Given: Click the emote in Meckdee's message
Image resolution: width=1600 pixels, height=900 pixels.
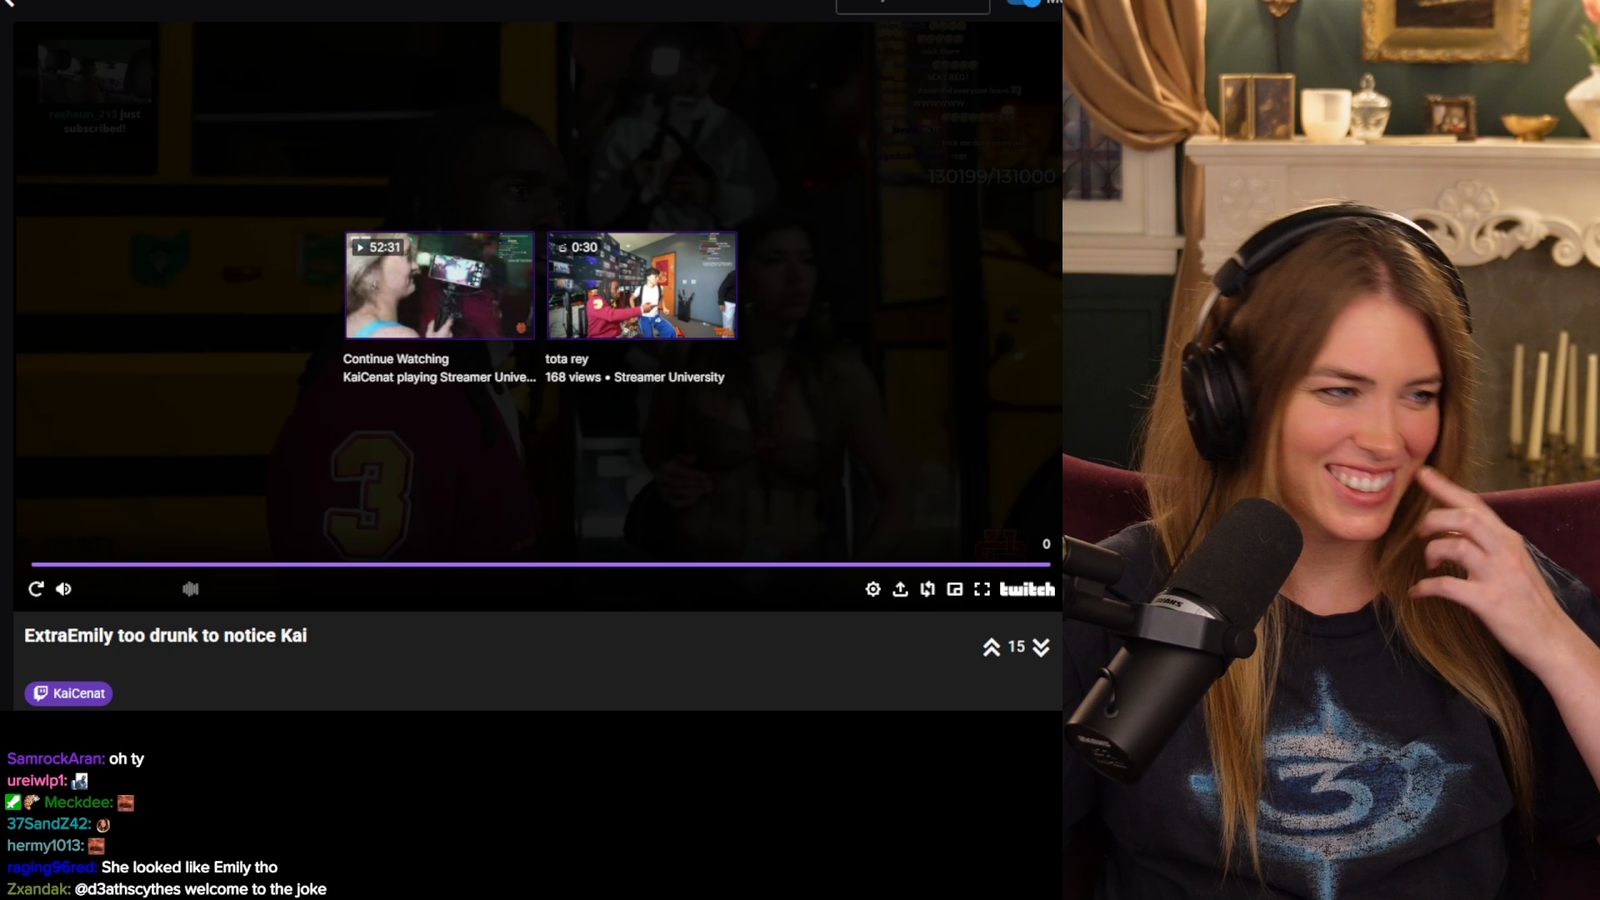Looking at the screenshot, I should [x=125, y=803].
